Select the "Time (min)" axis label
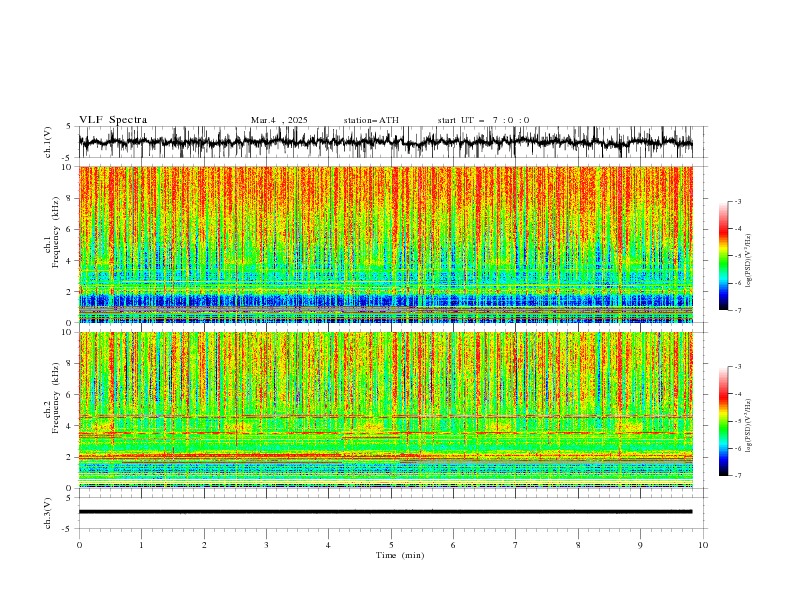 (x=400, y=555)
